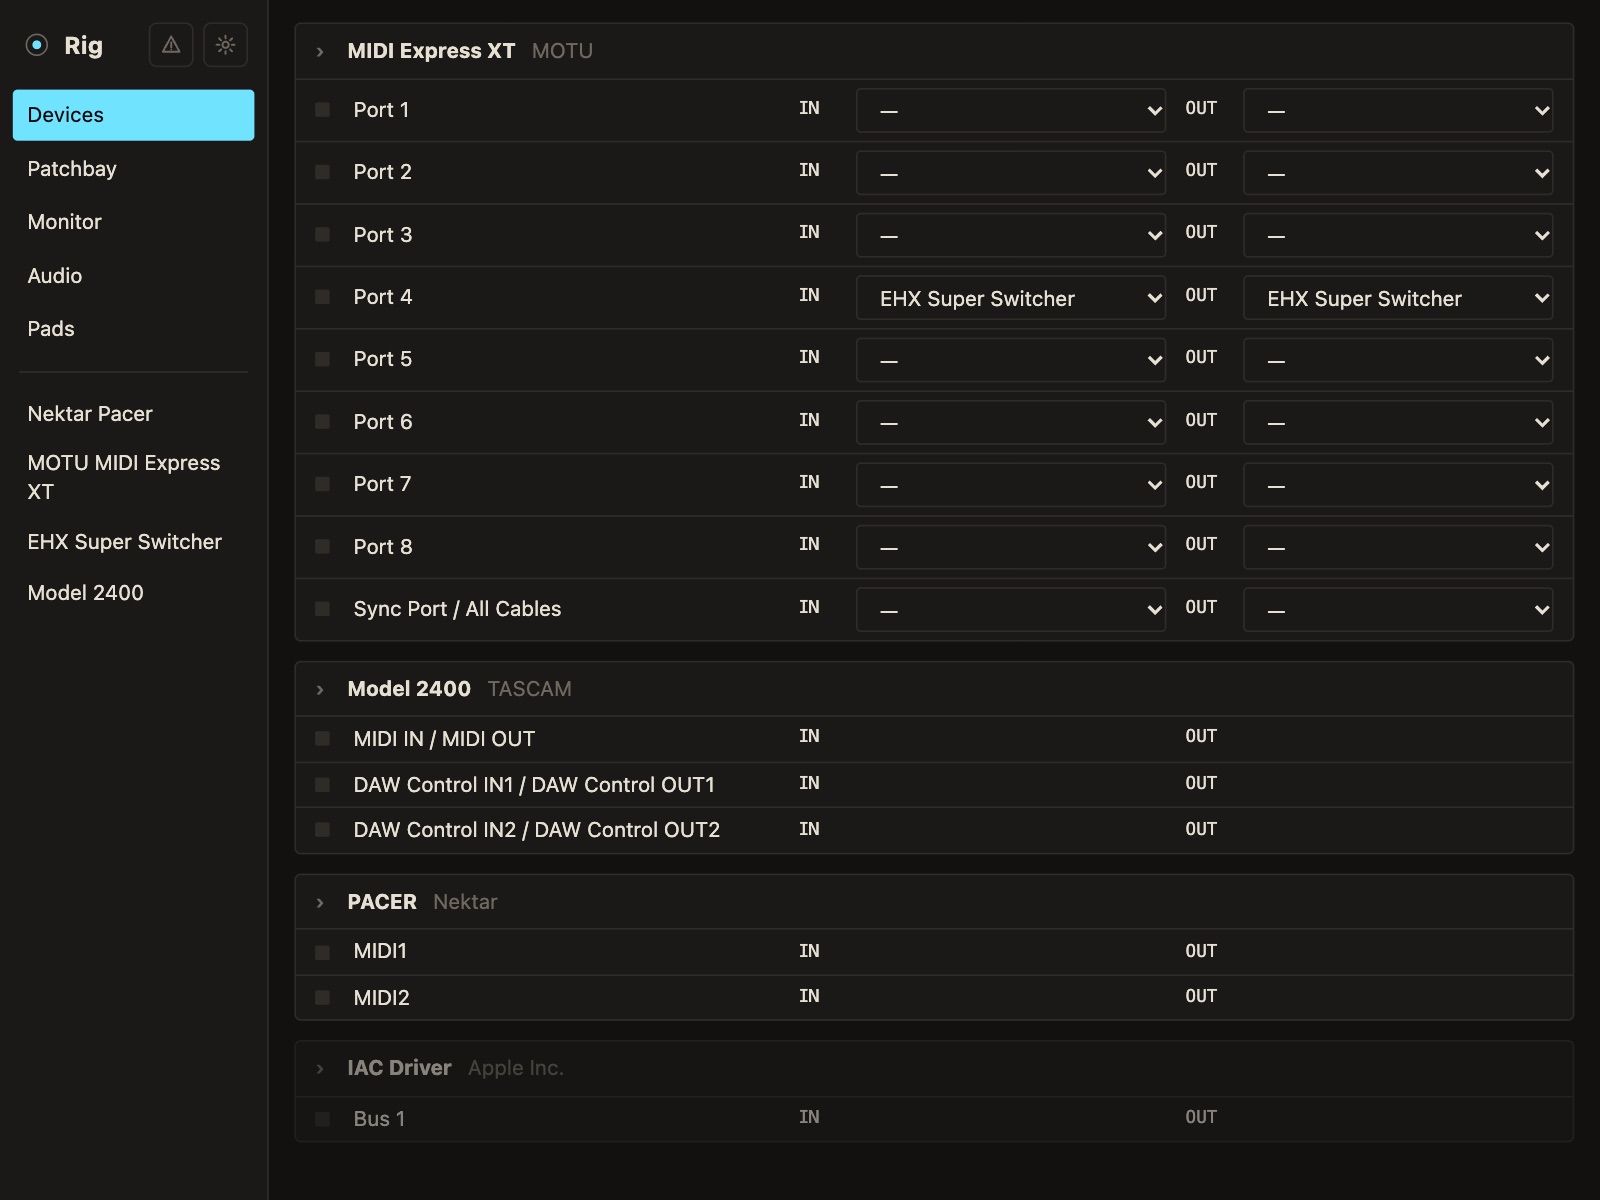
Task: Open Port 3 IN dropdown
Action: (1011, 235)
